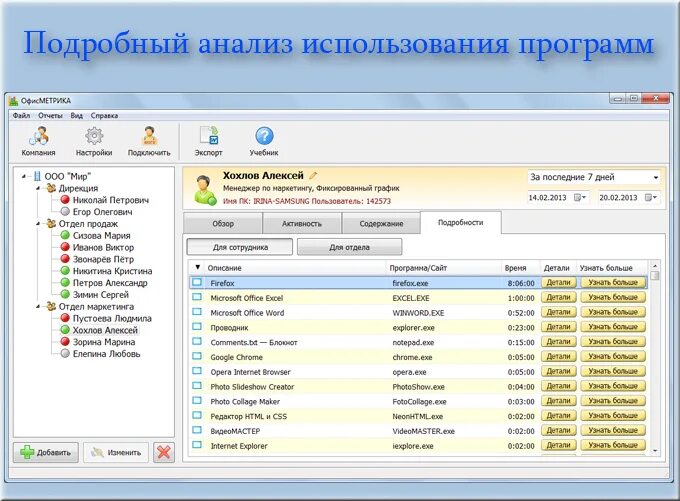Click the employee avatar in the header
The width and height of the screenshot is (680, 501).
(205, 190)
